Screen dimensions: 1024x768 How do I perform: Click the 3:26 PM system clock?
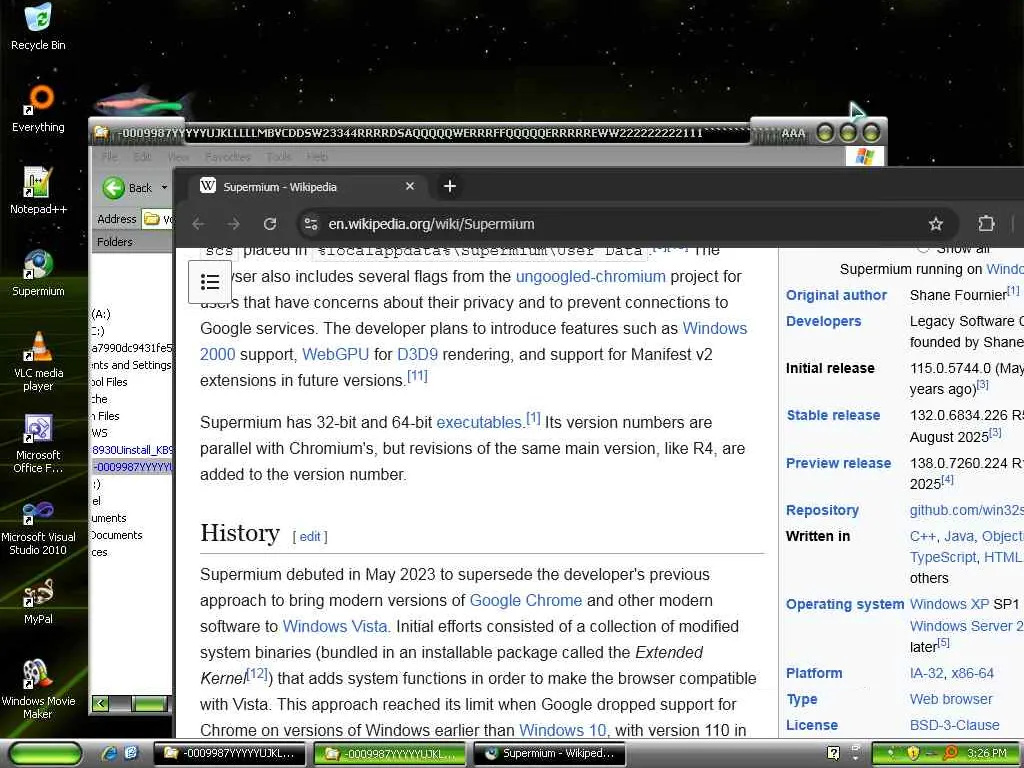[x=987, y=753]
